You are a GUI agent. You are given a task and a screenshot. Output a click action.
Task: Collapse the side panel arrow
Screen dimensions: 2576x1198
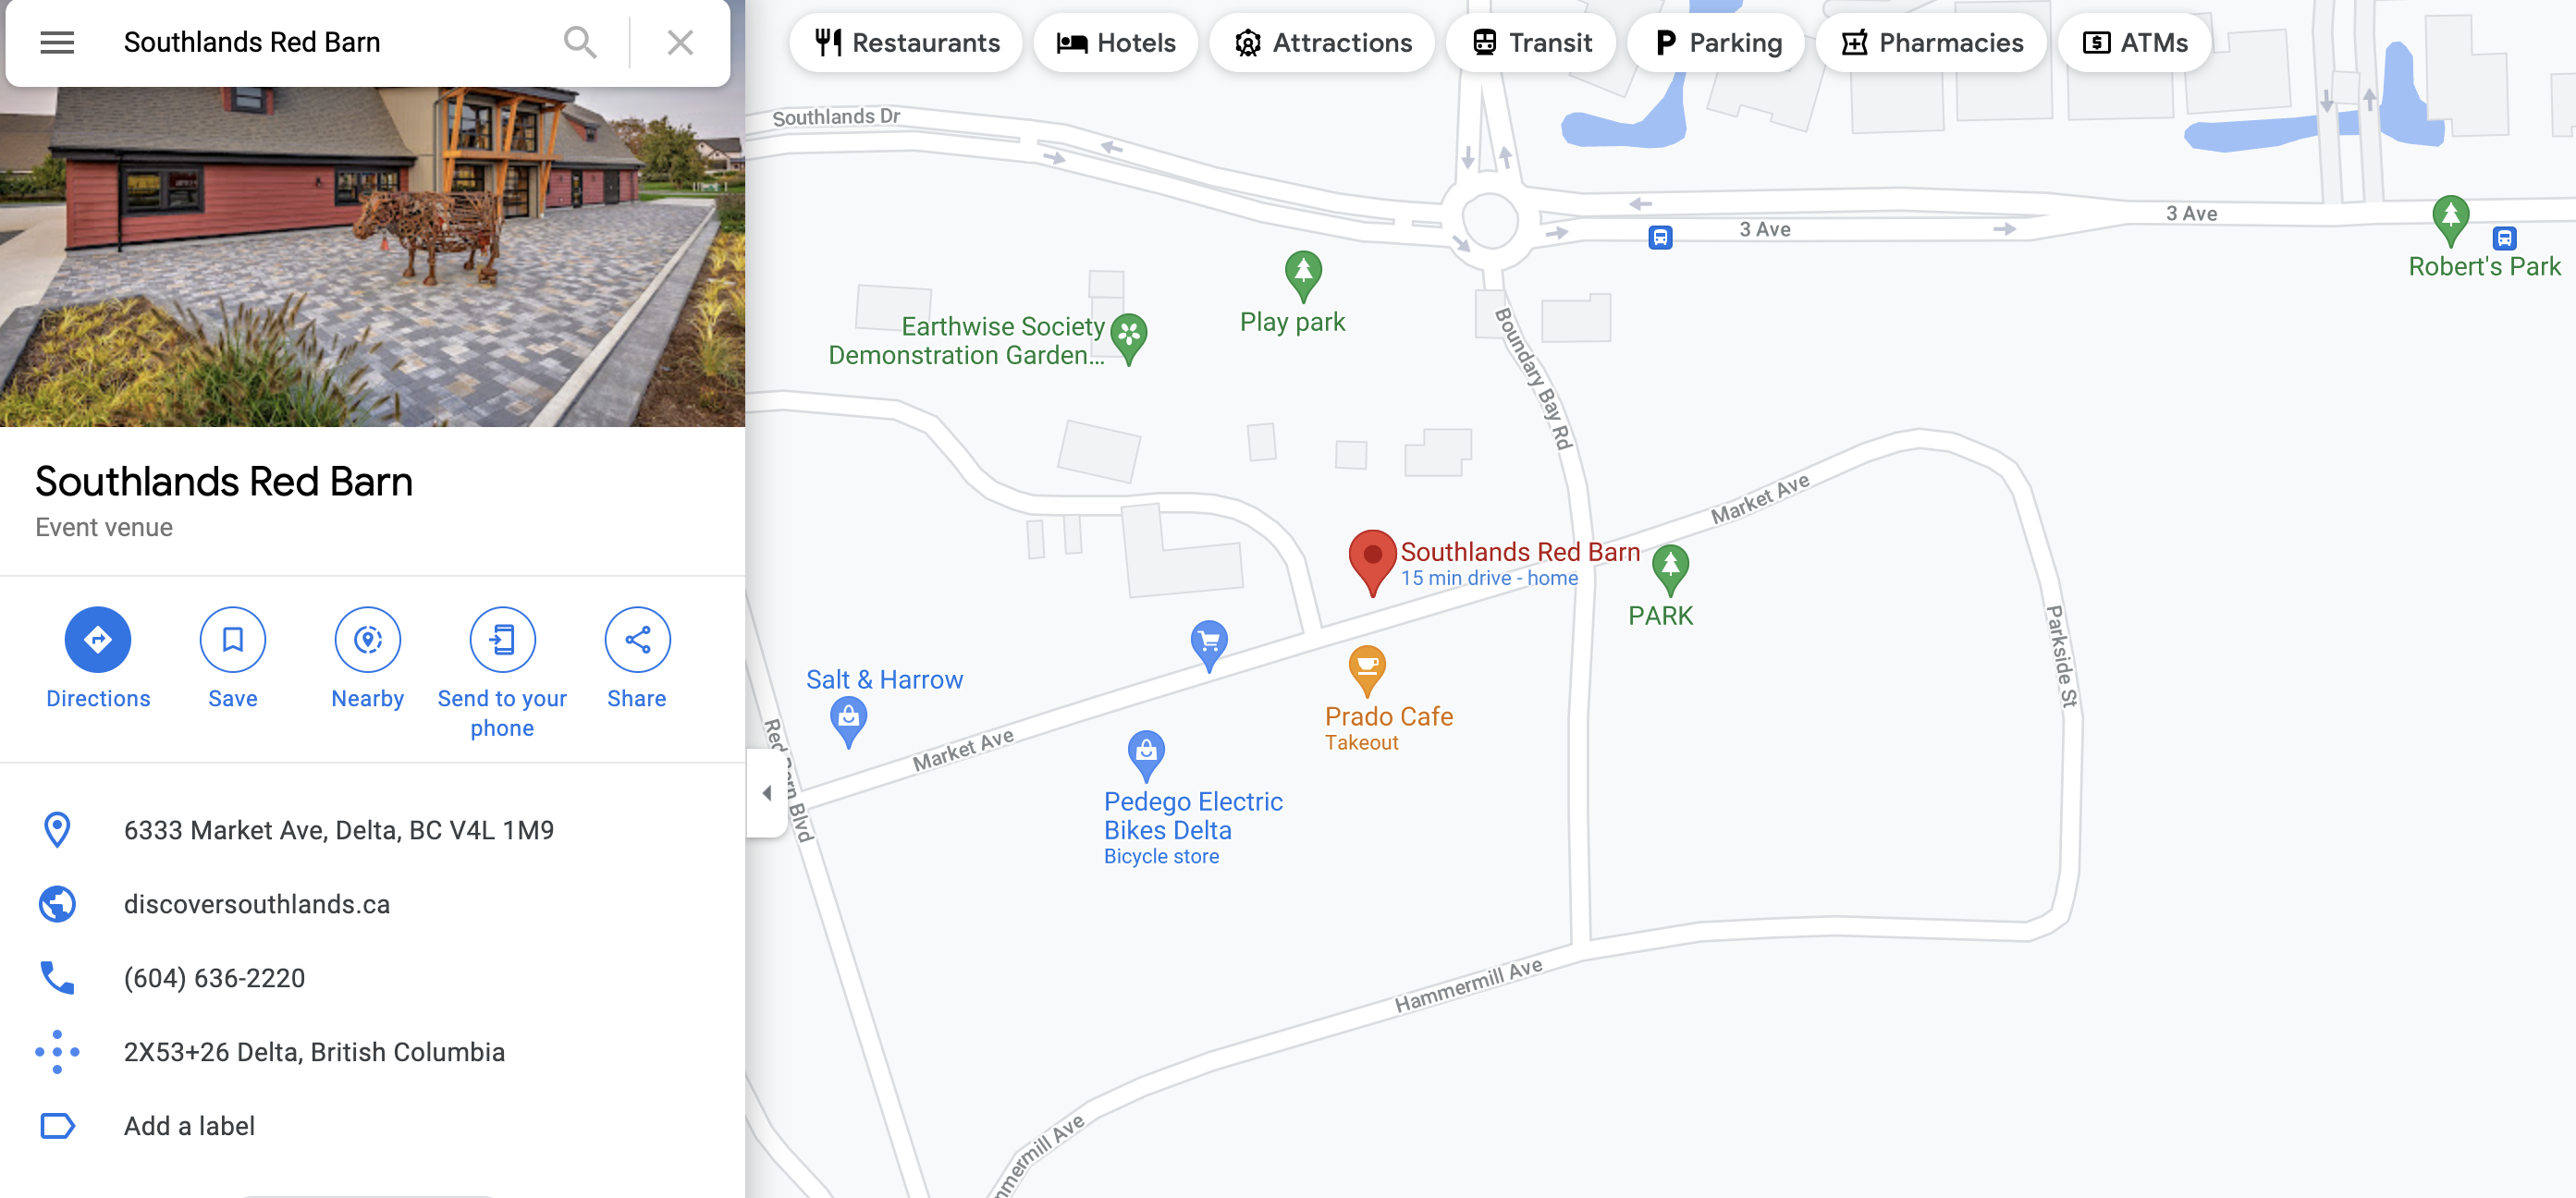pos(766,793)
